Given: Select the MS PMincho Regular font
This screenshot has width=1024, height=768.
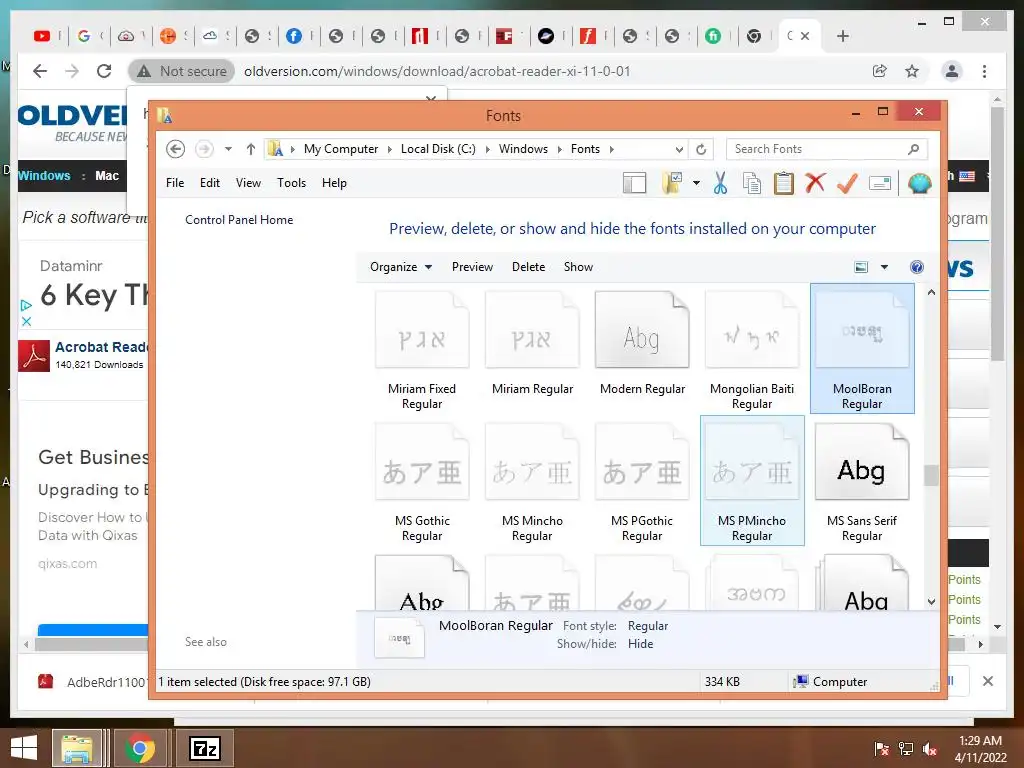Looking at the screenshot, I should [752, 481].
